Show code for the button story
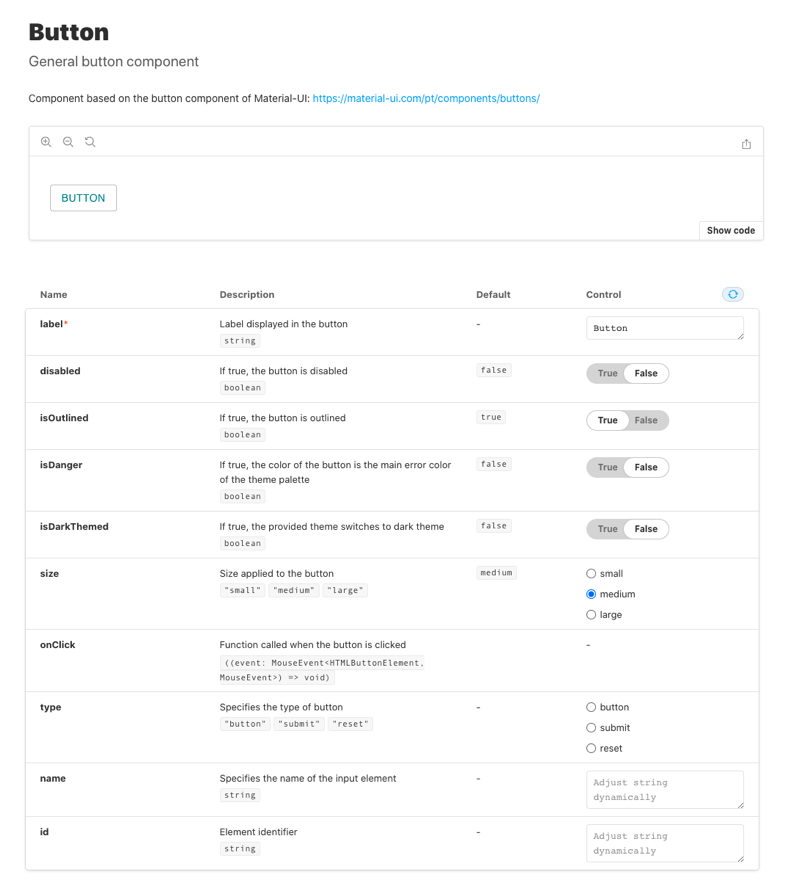This screenshot has height=884, width=793. [731, 231]
